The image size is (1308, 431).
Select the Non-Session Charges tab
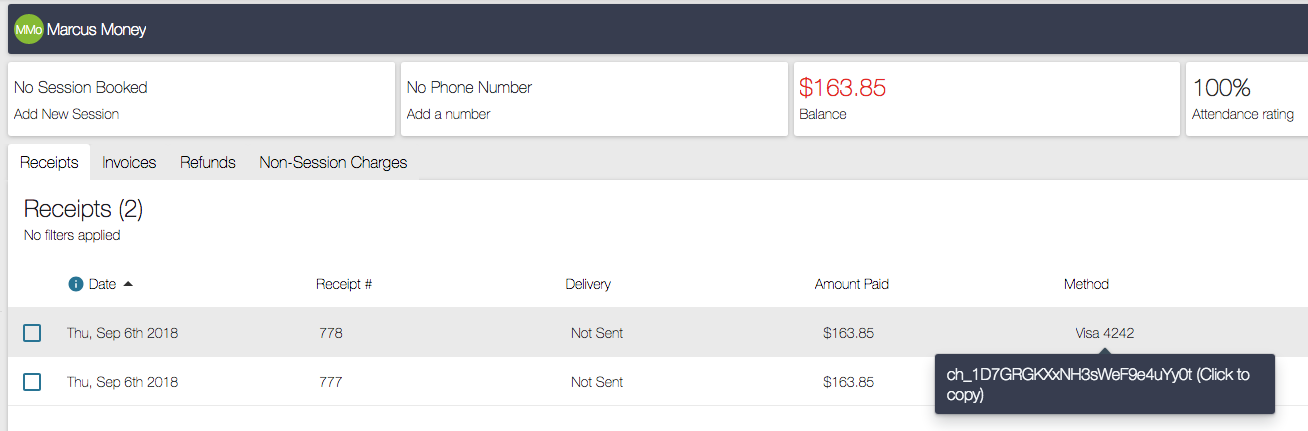(333, 162)
